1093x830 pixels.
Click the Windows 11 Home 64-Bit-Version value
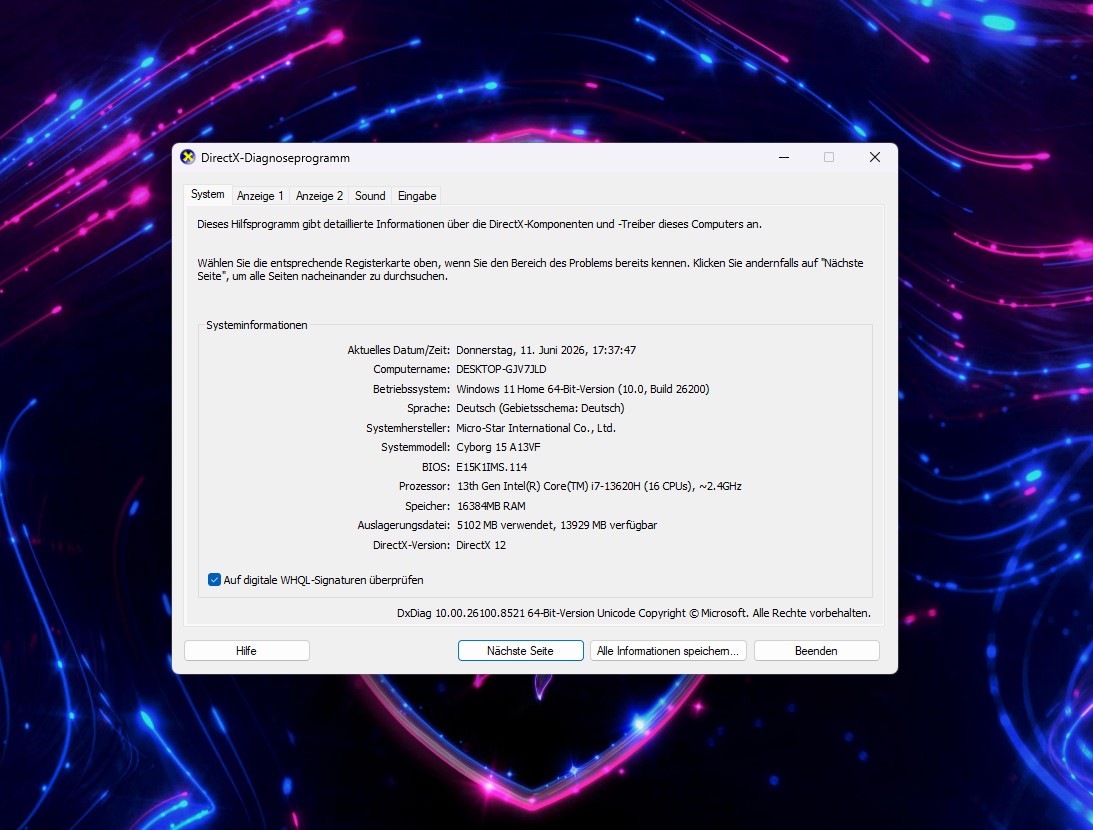pos(583,390)
